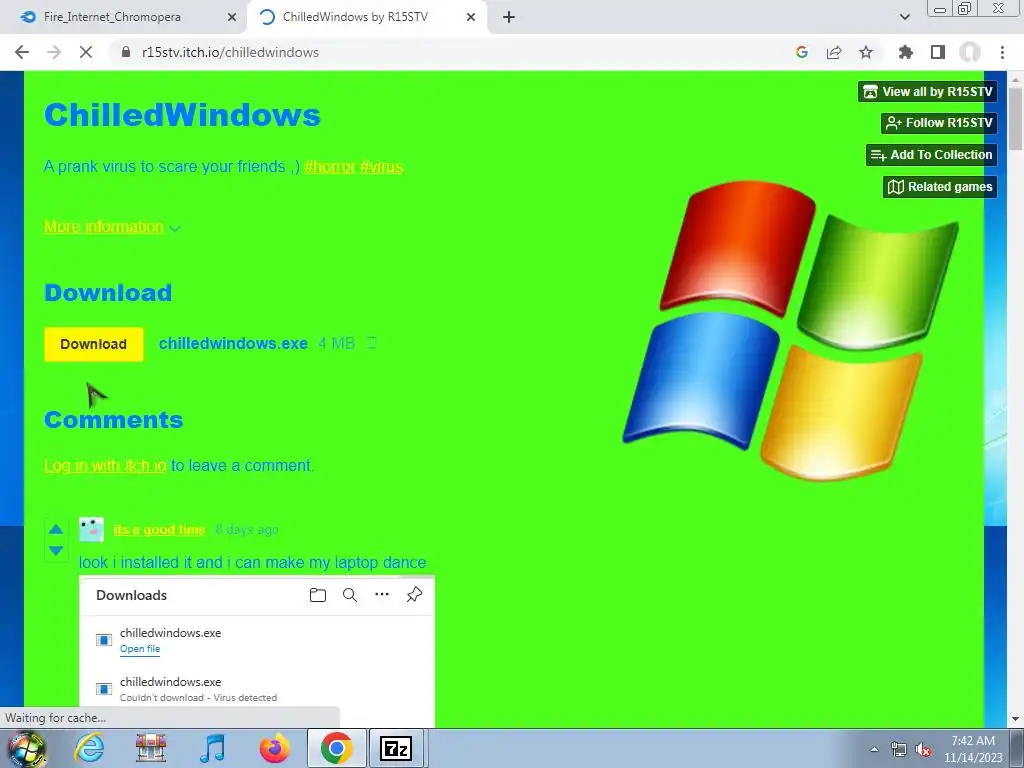1024x768 pixels.
Task: Open the Chrome three-dot menu
Action: 1002,52
